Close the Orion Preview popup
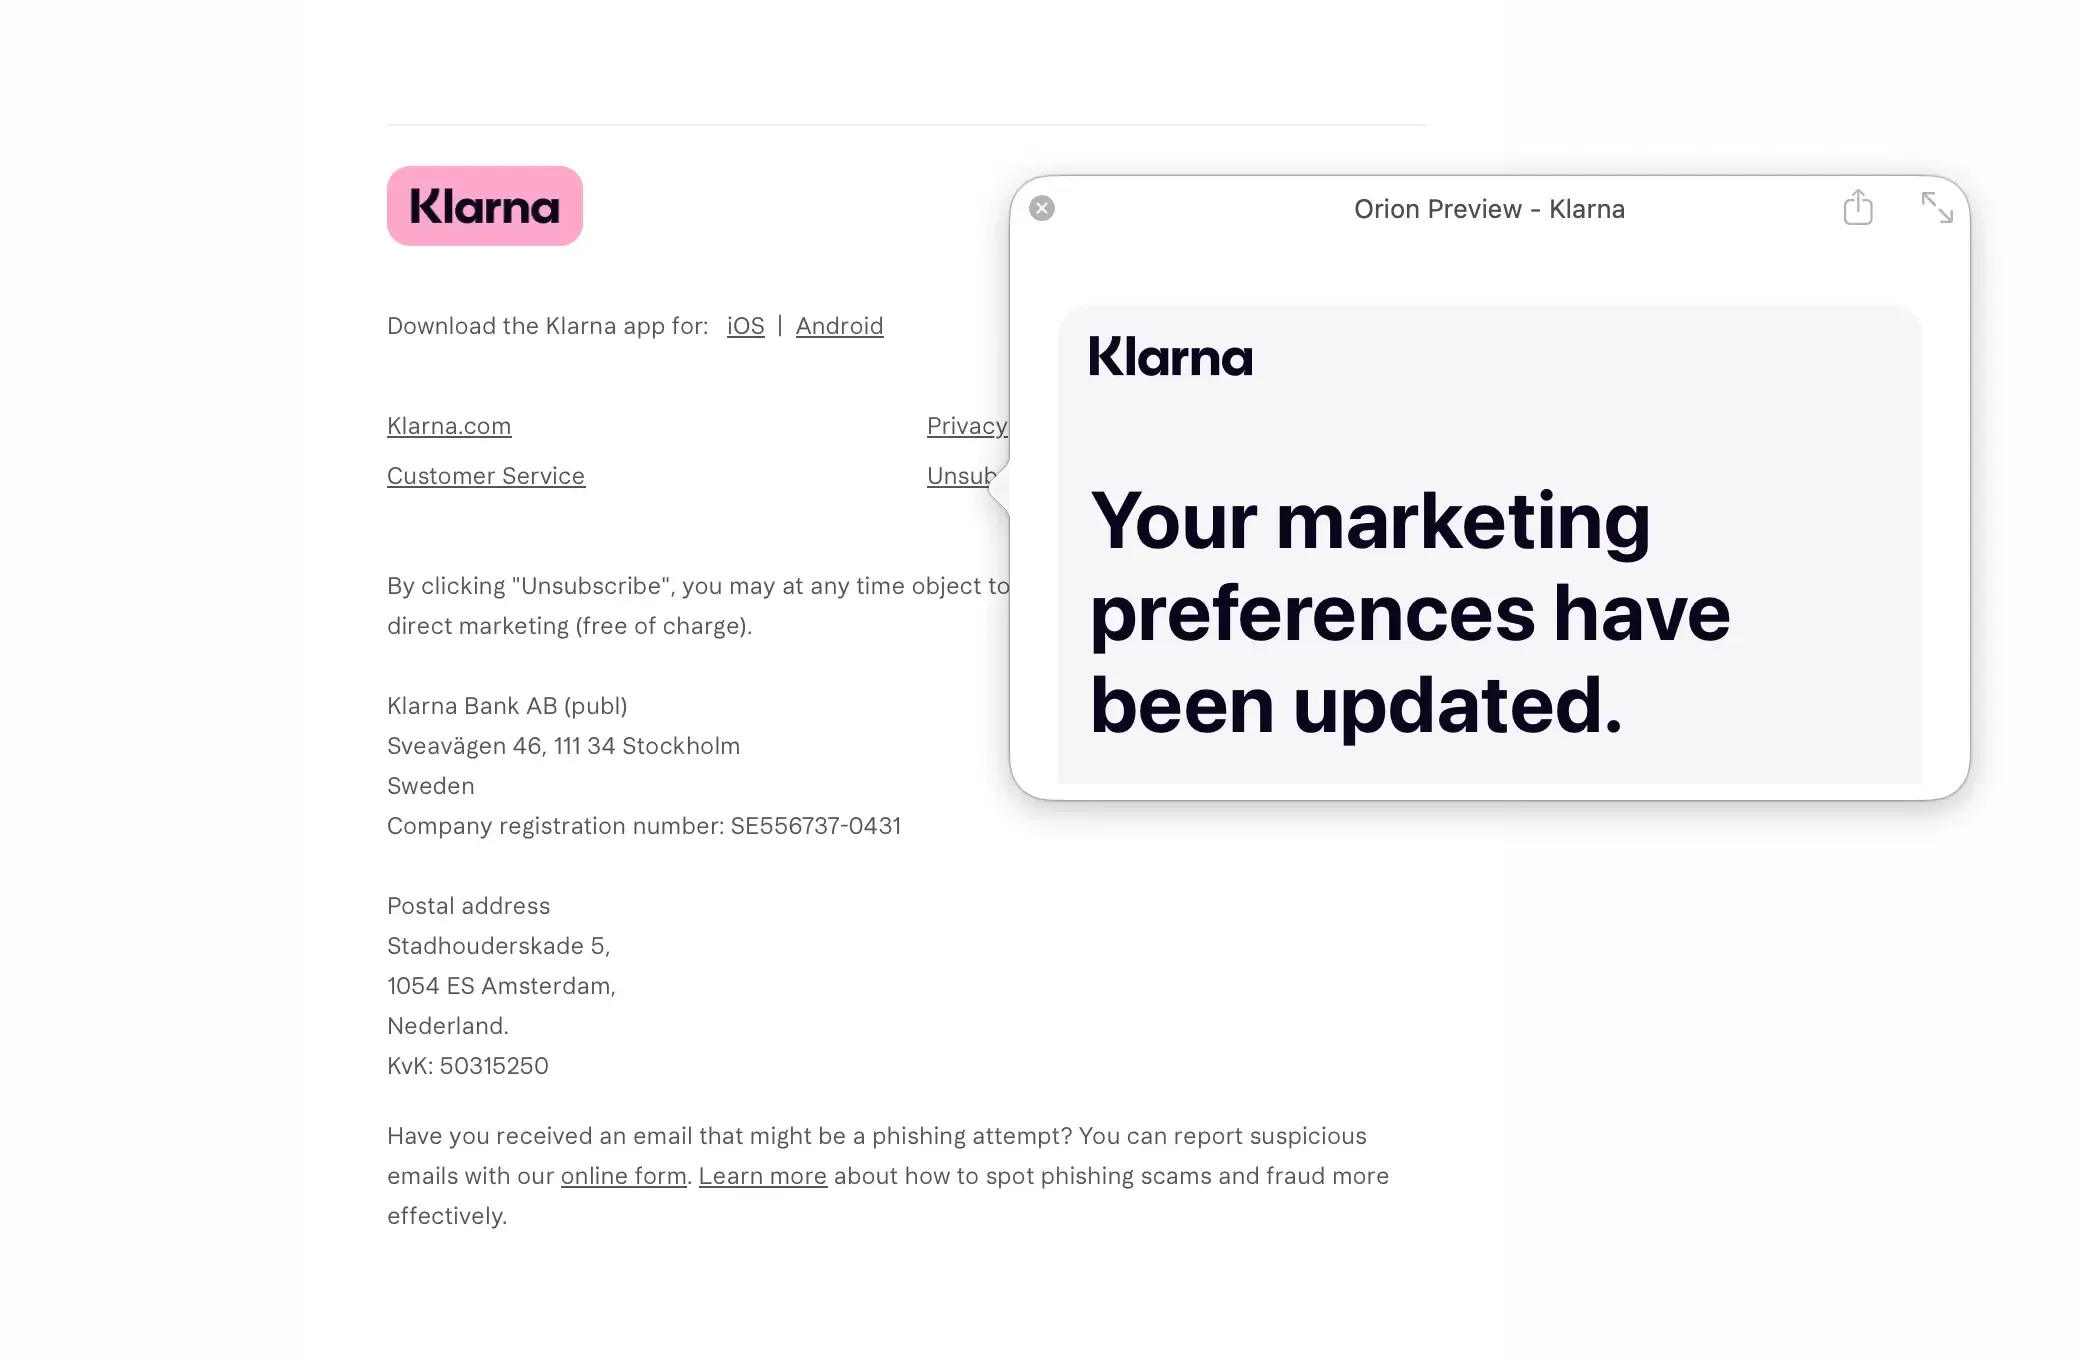This screenshot has height=1360, width=2096. coord(1042,208)
